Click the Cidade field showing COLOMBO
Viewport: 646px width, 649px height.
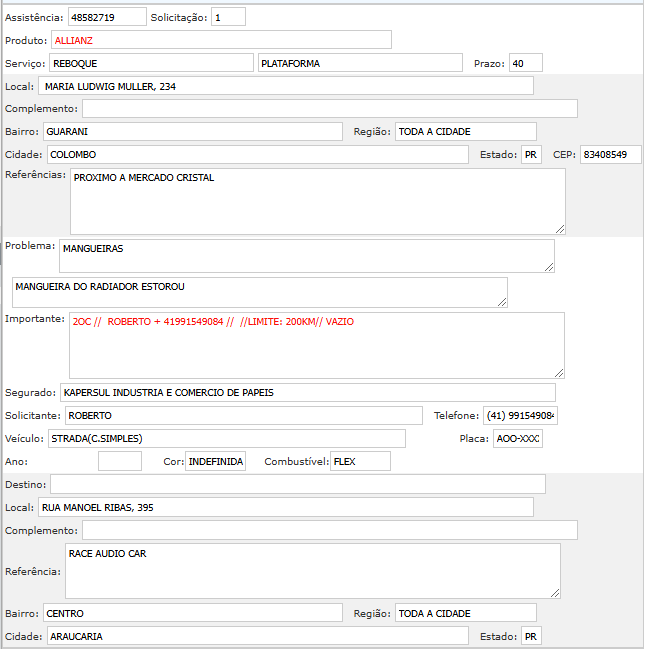257,155
